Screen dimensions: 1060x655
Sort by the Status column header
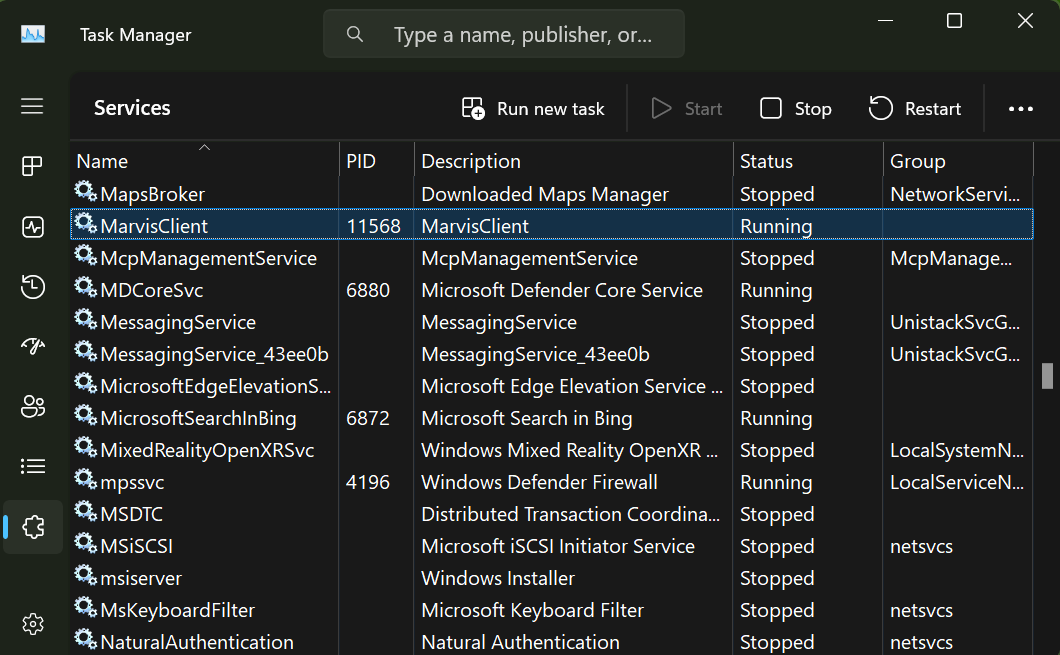pos(766,161)
